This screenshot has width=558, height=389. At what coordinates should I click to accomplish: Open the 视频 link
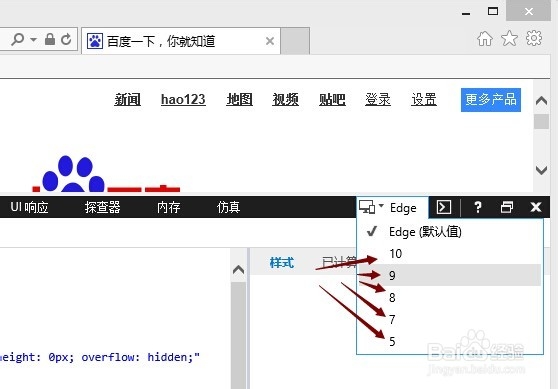285,99
